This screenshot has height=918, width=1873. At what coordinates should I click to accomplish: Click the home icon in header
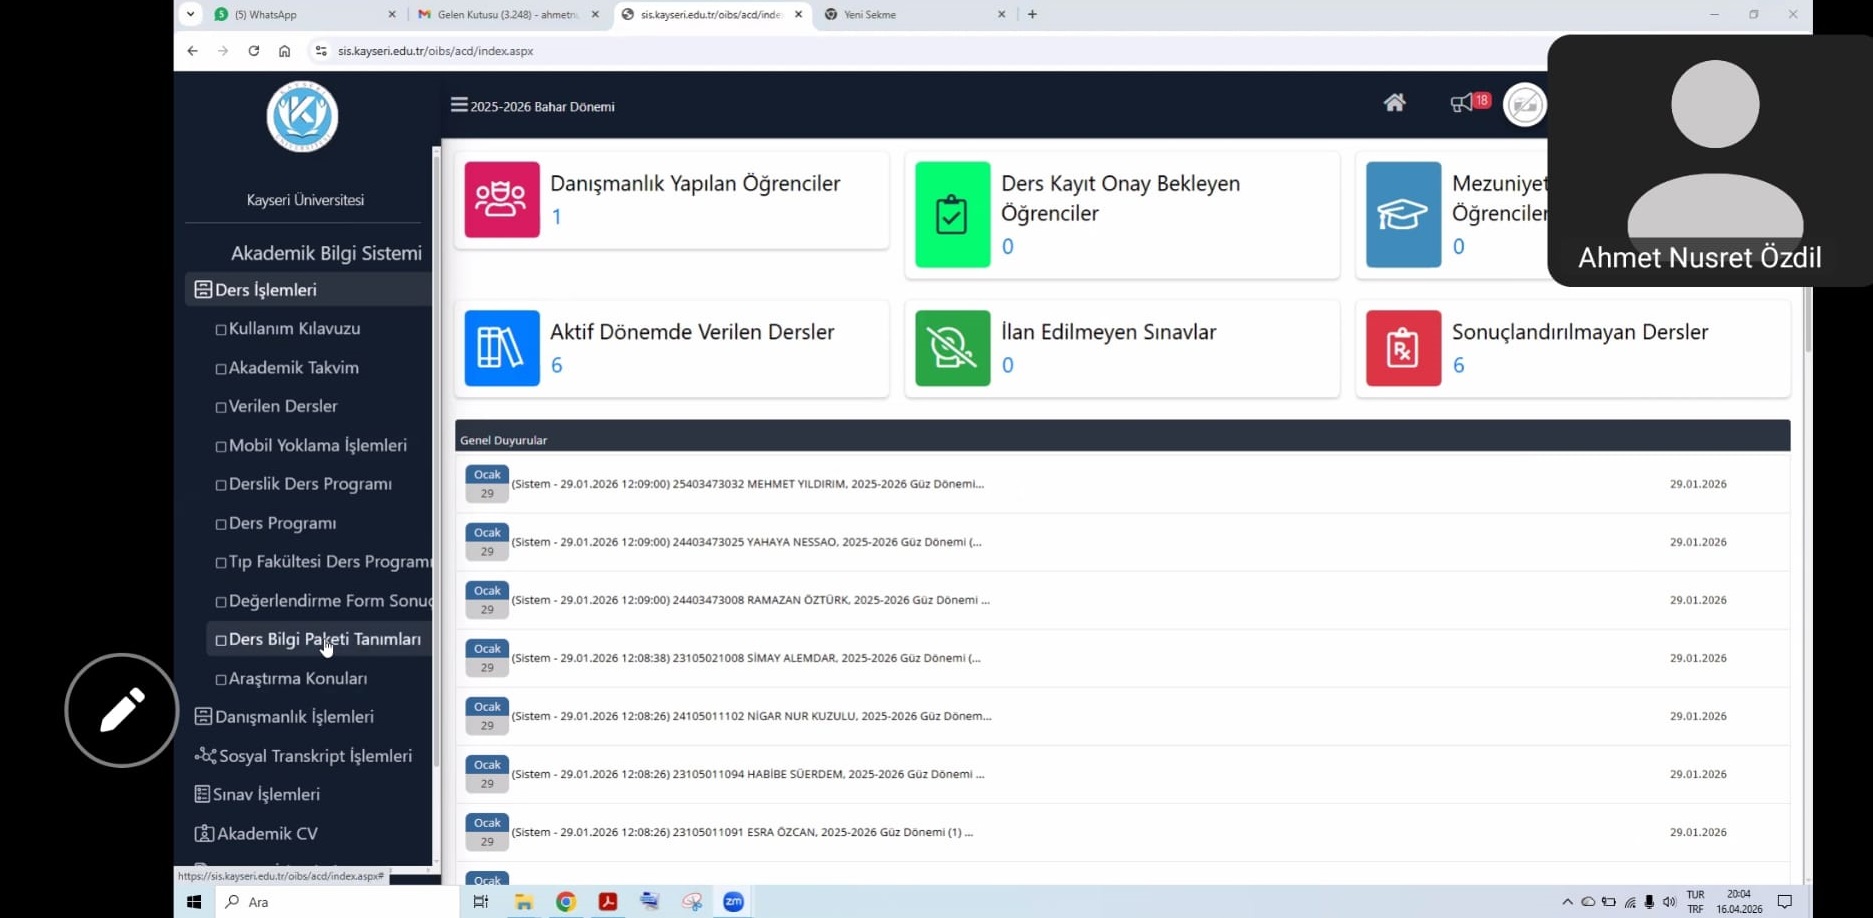[x=1394, y=103]
